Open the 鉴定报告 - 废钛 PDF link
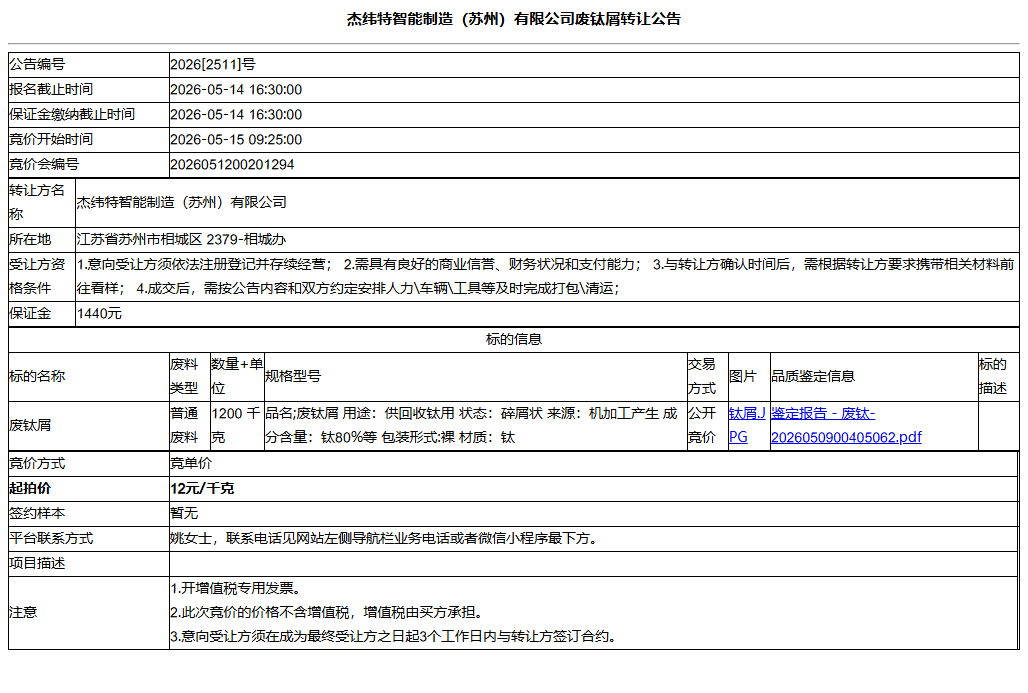Screen dimensions: 1028x693 coord(846,426)
